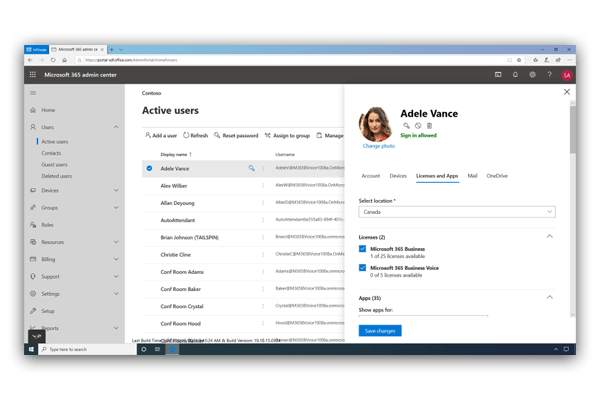Click Type here to search box
Image resolution: width=600 pixels, height=400 pixels.
coord(88,349)
